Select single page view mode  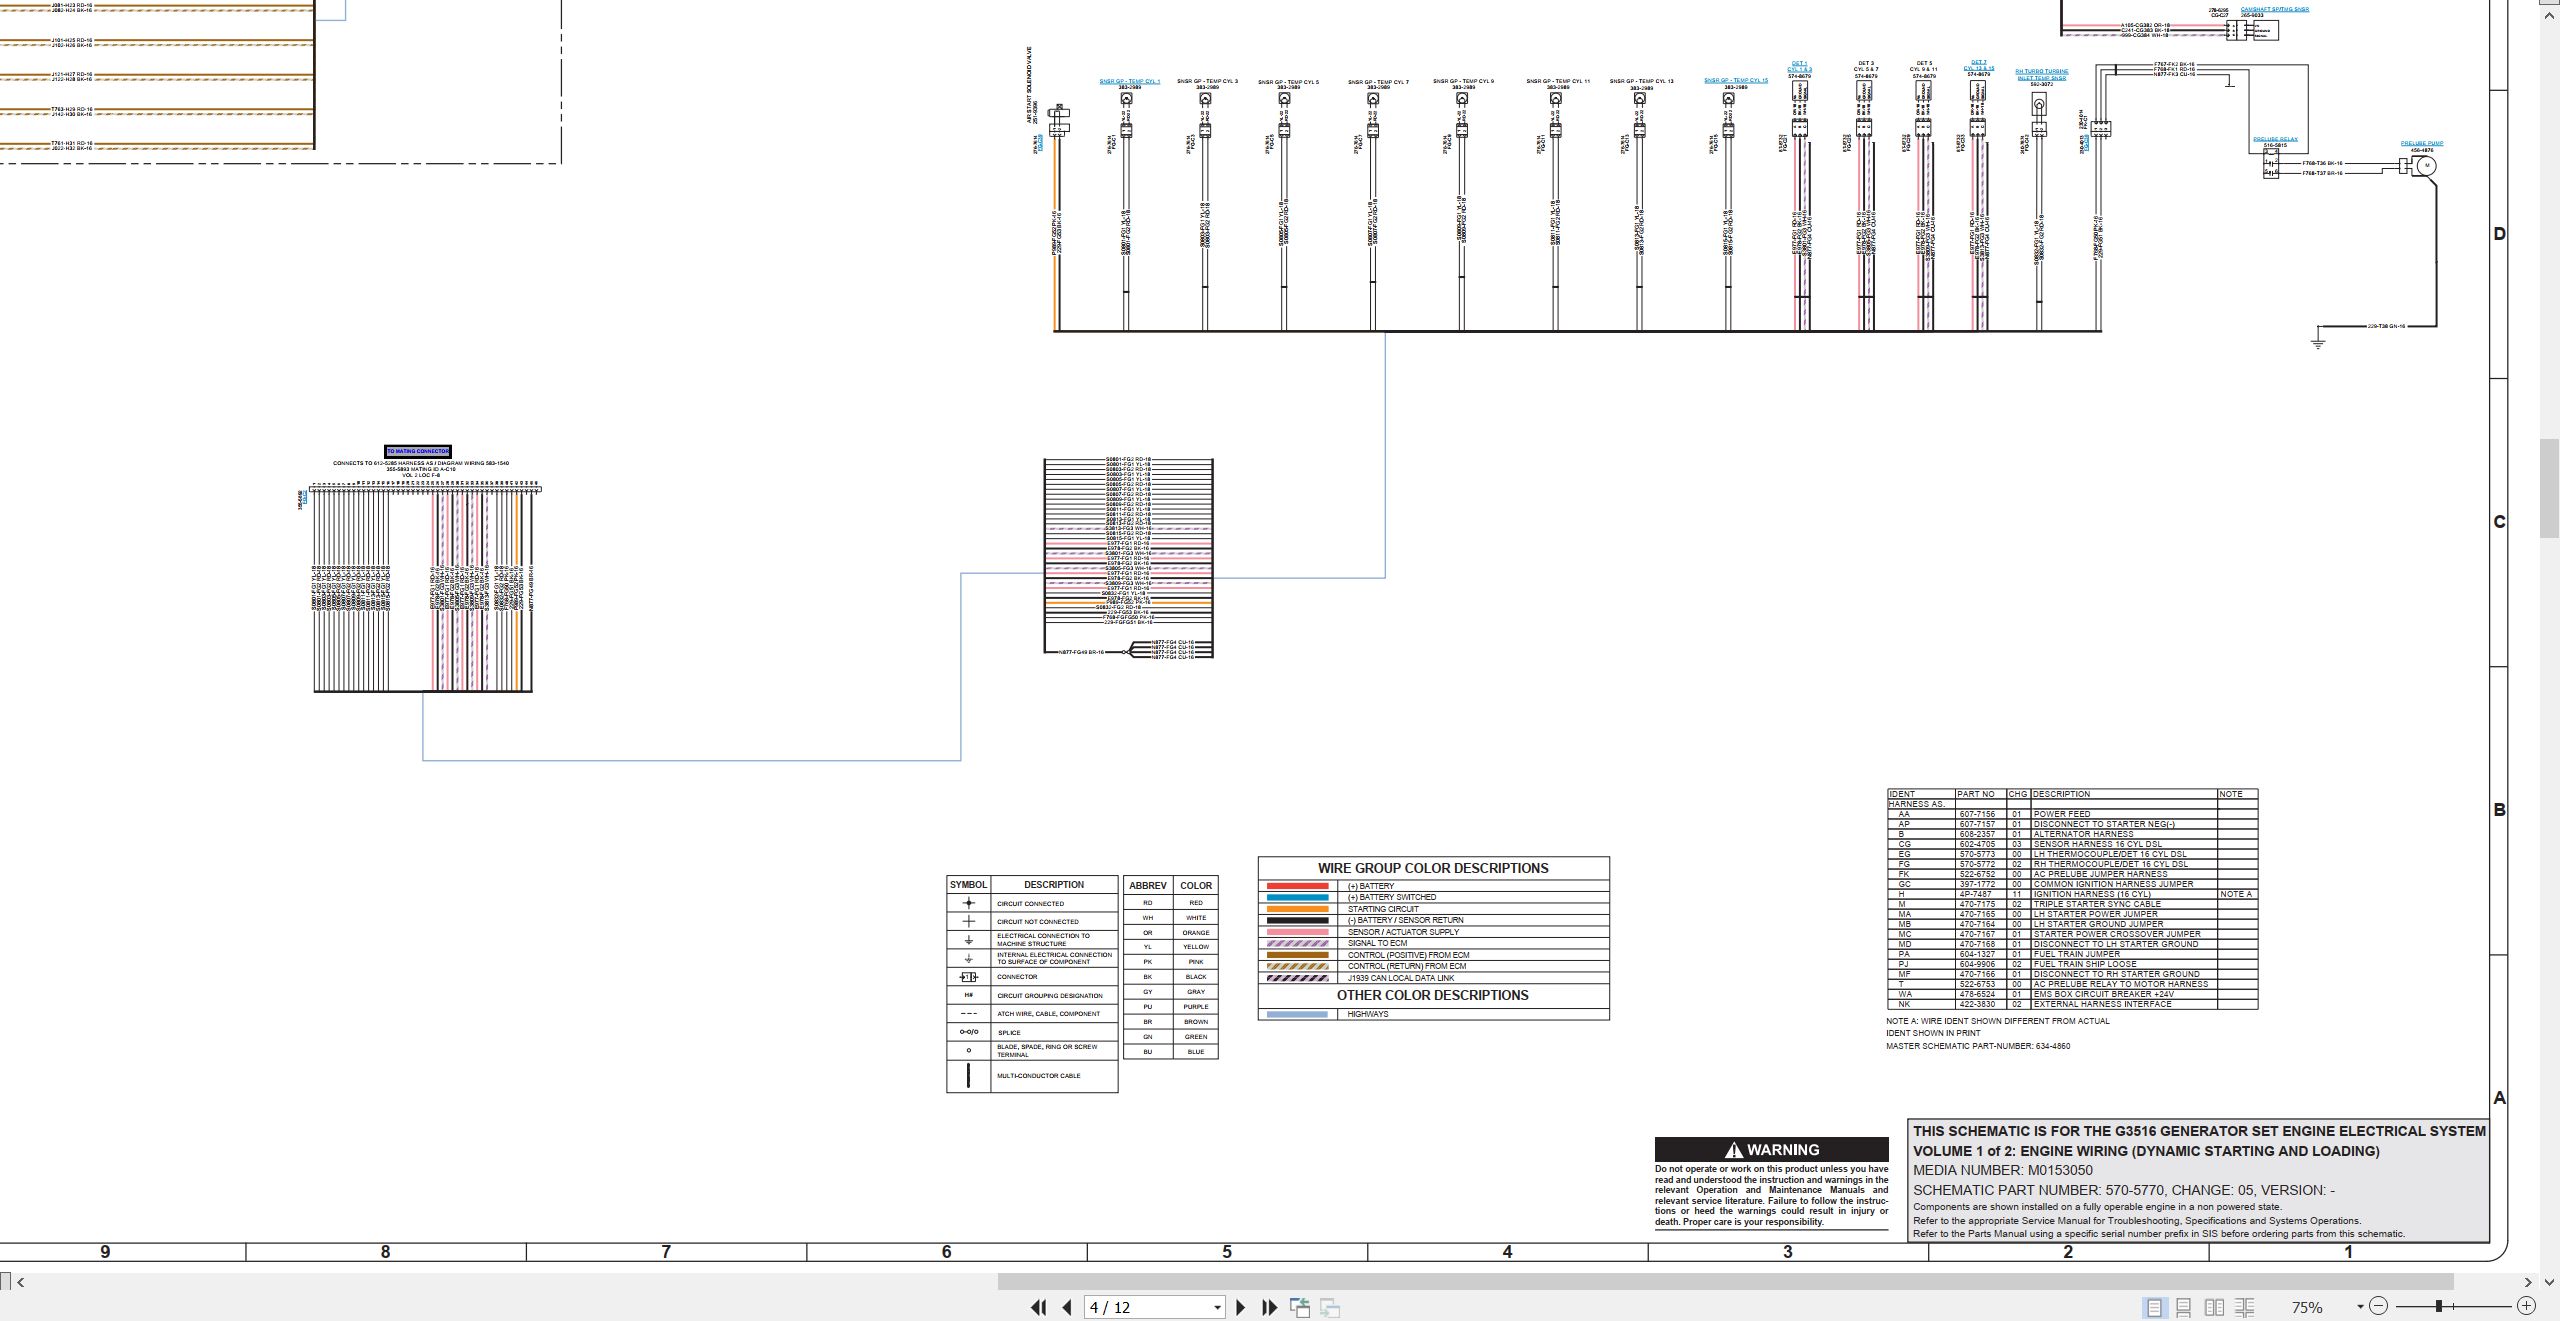pyautogui.click(x=2153, y=1307)
